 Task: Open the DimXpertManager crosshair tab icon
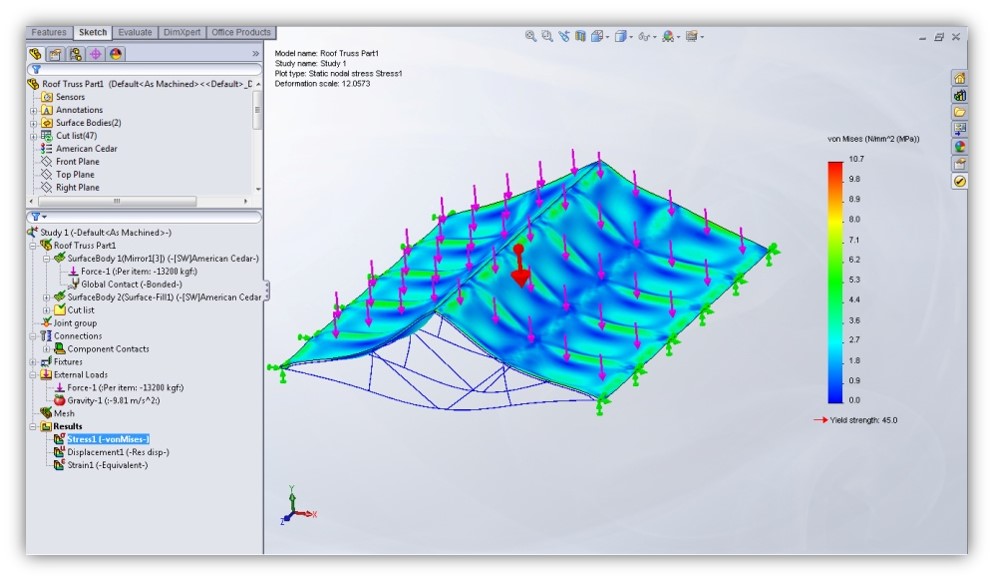pyautogui.click(x=96, y=54)
